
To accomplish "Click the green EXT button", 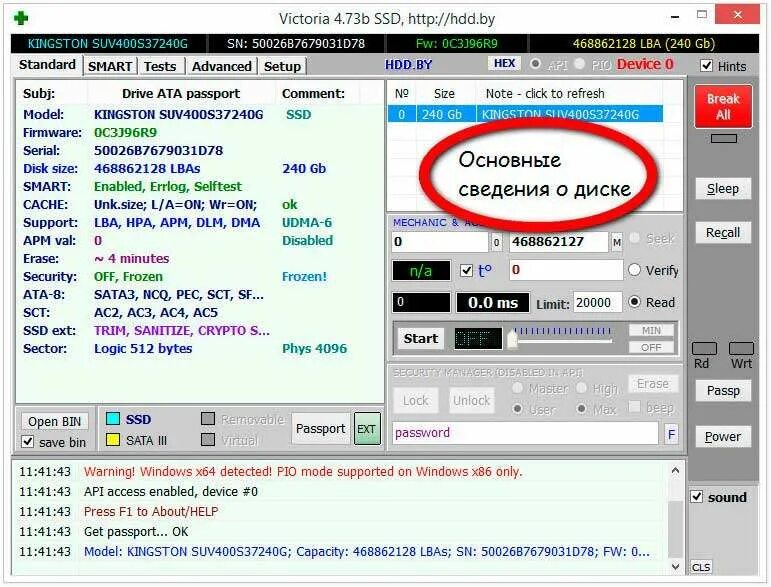I will coord(367,429).
